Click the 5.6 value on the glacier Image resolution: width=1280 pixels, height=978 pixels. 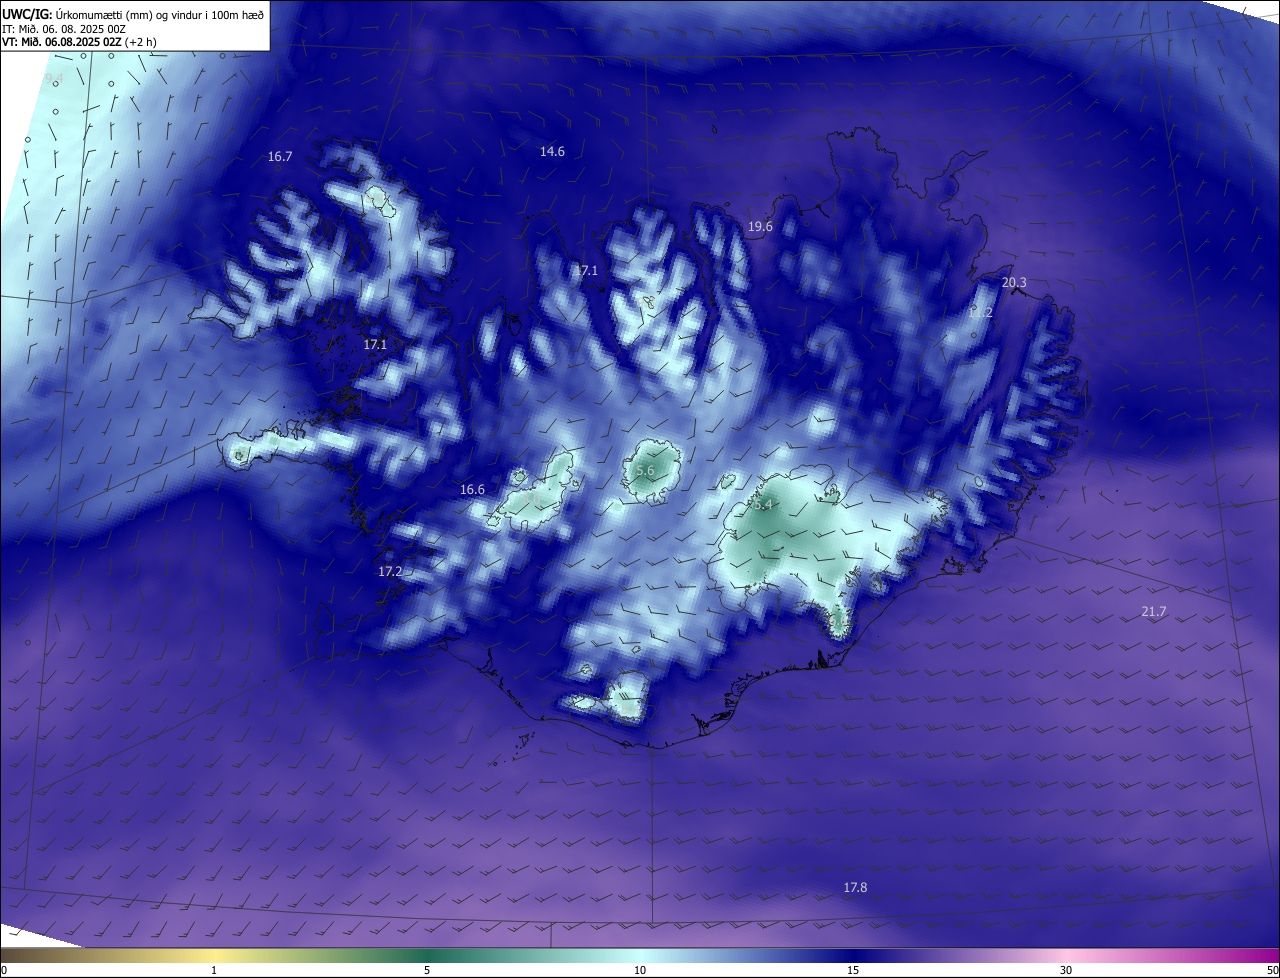tap(645, 471)
